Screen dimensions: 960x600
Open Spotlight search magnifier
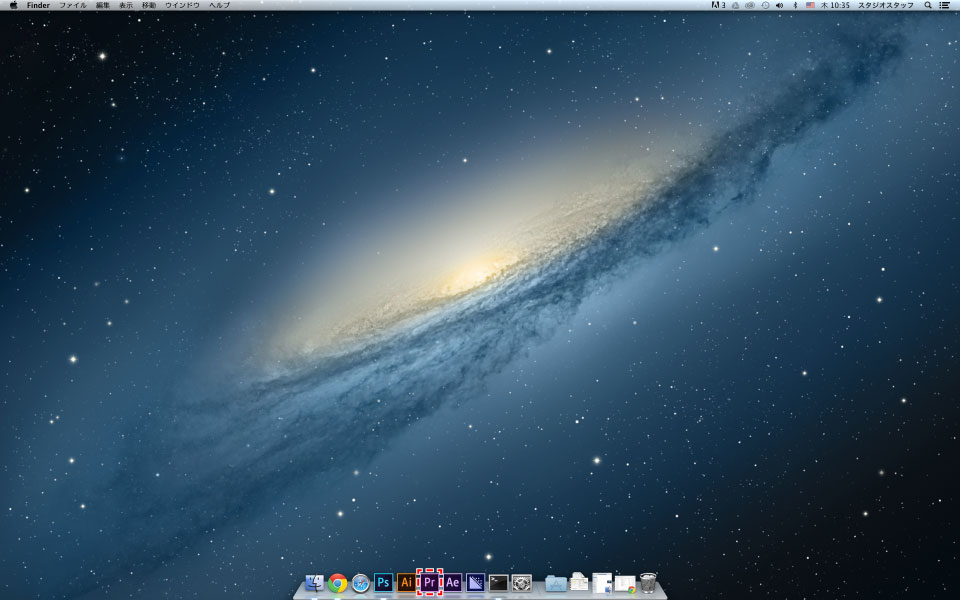(928, 5)
